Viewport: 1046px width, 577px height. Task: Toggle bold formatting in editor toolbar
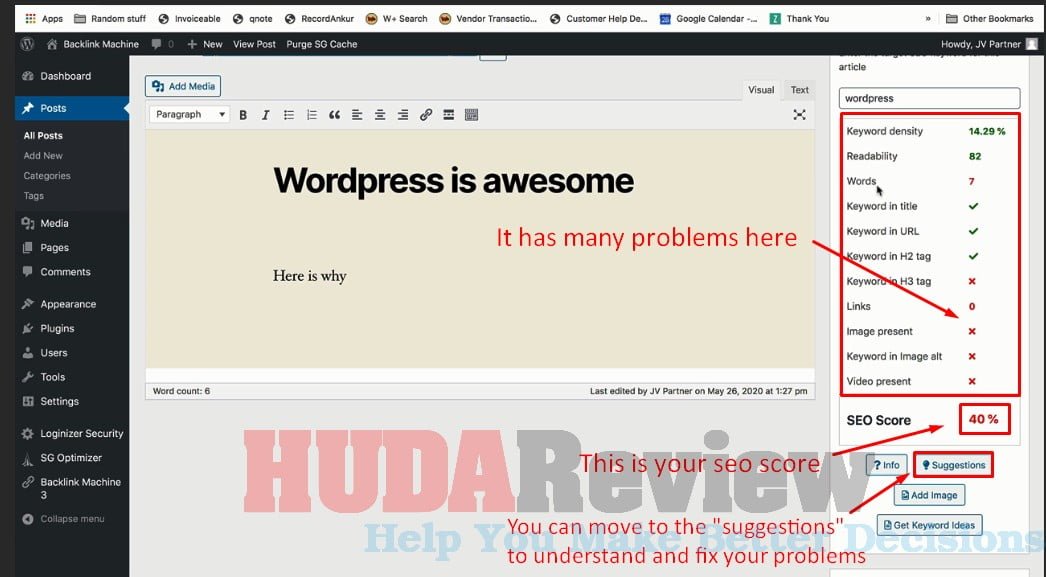tap(243, 115)
